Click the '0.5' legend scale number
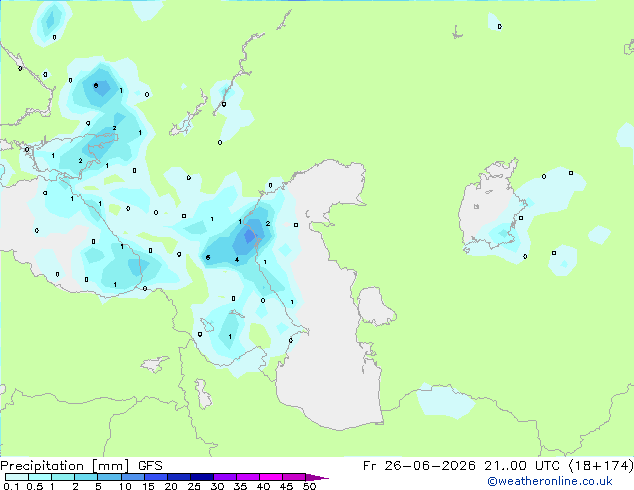The height and width of the screenshot is (490, 634). click(35, 486)
